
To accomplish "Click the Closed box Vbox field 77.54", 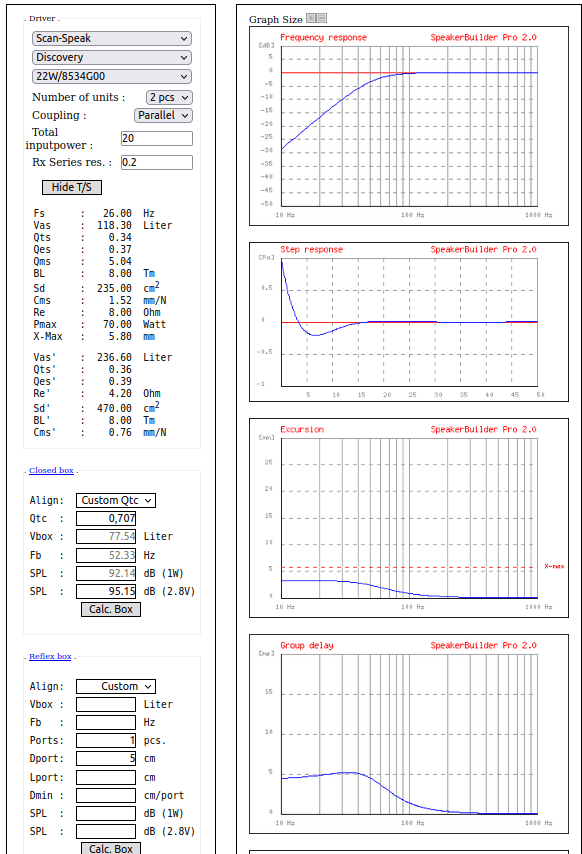I will [x=106, y=536].
